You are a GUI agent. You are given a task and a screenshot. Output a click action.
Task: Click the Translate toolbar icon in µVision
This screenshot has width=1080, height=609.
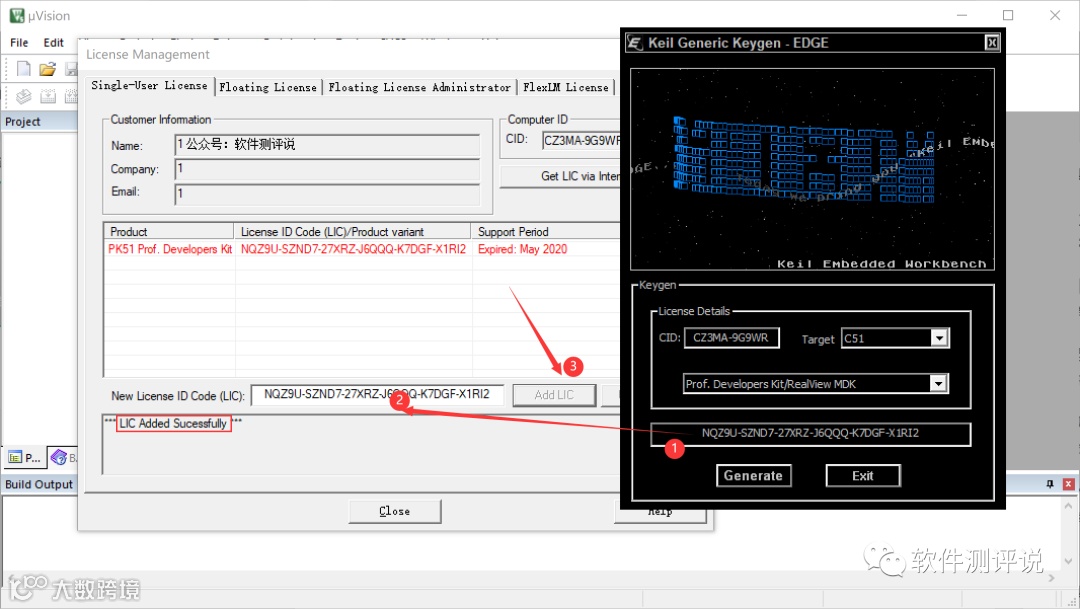click(x=23, y=96)
